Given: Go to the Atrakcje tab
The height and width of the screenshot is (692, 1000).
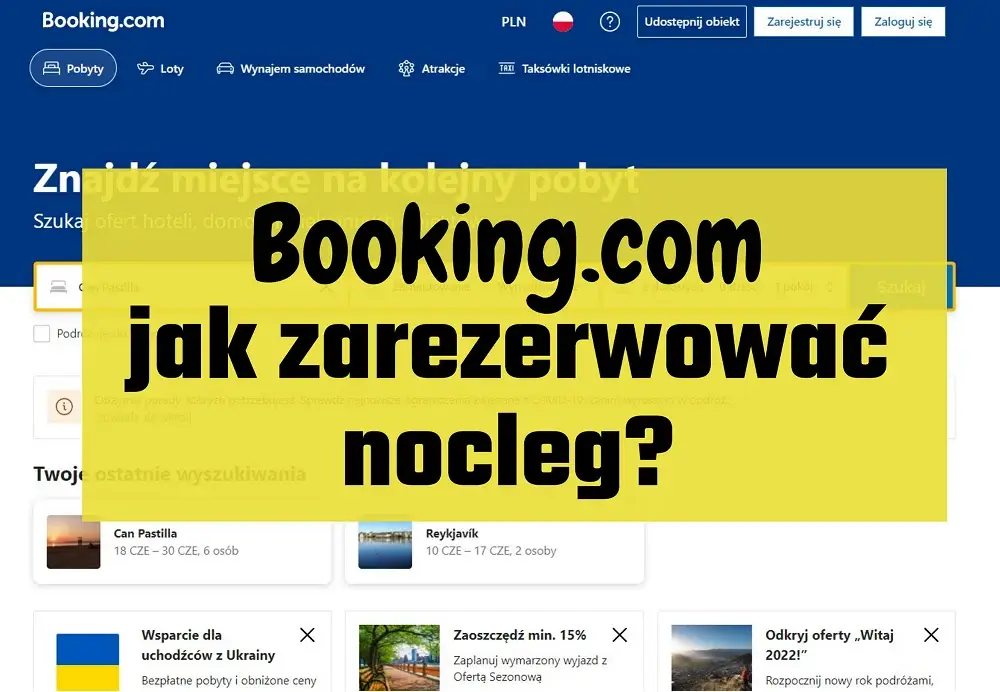Looking at the screenshot, I should point(432,68).
